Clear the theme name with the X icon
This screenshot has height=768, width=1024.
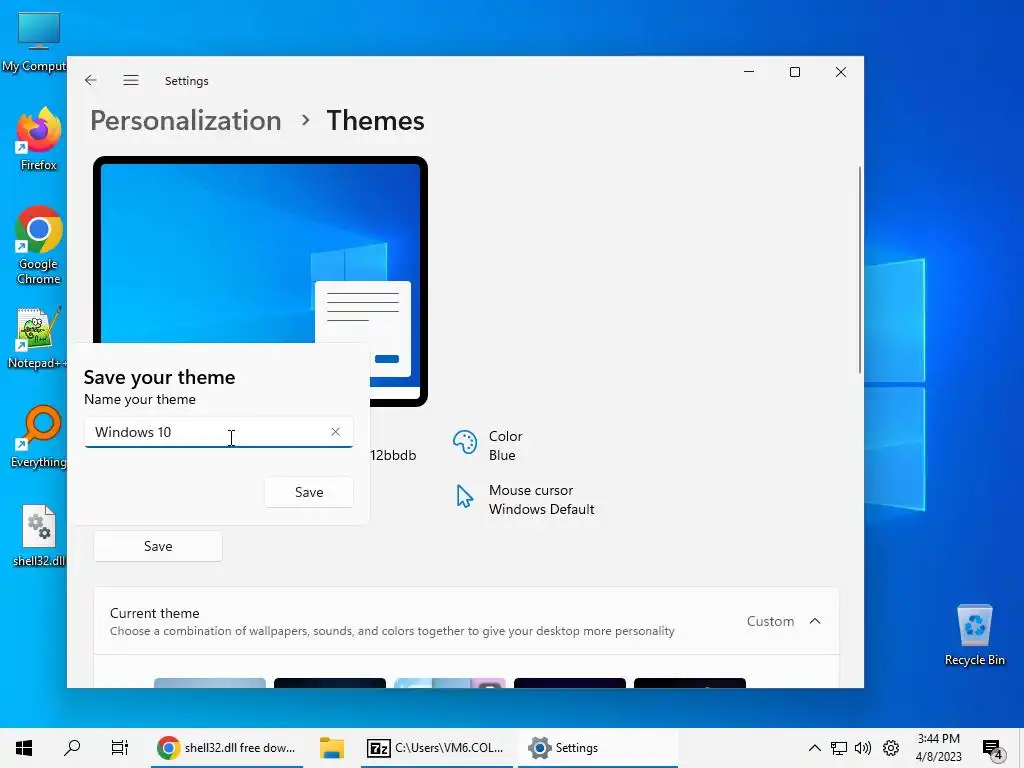click(x=335, y=432)
